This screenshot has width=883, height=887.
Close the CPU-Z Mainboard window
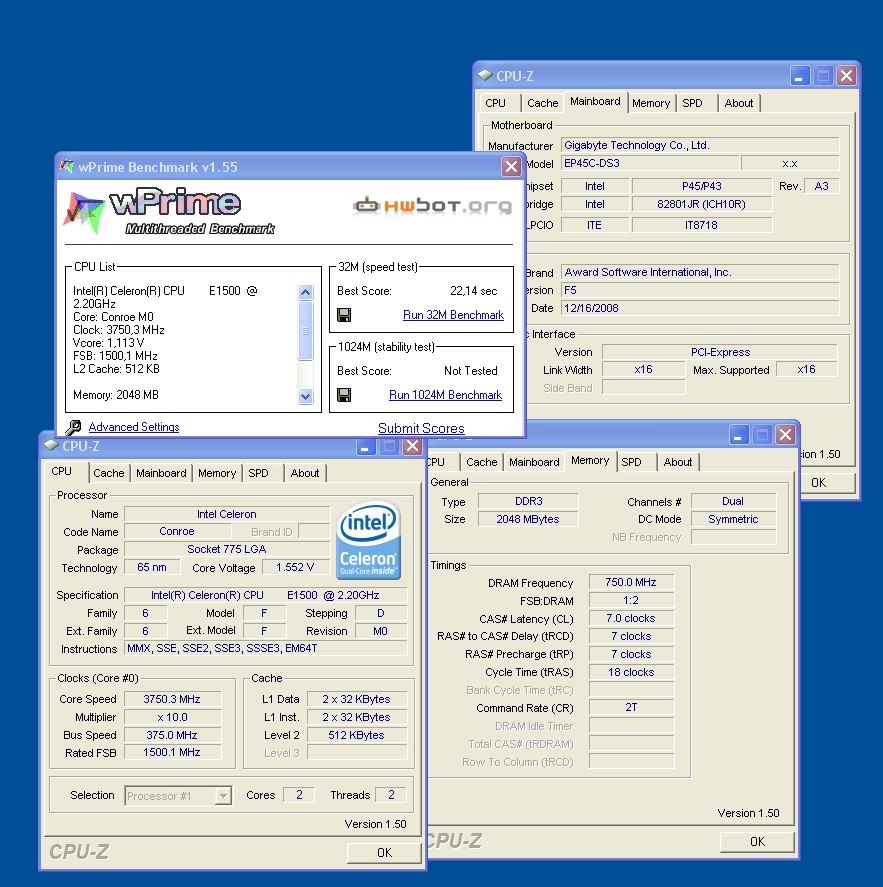click(x=847, y=75)
